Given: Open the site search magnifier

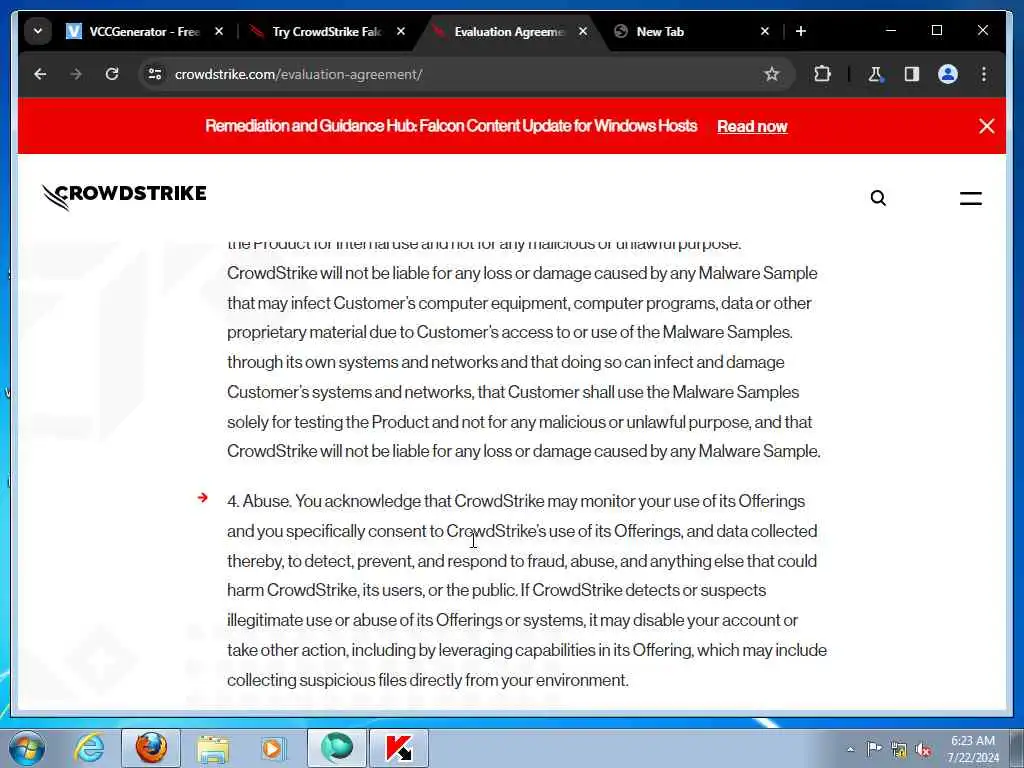Looking at the screenshot, I should pyautogui.click(x=878, y=198).
